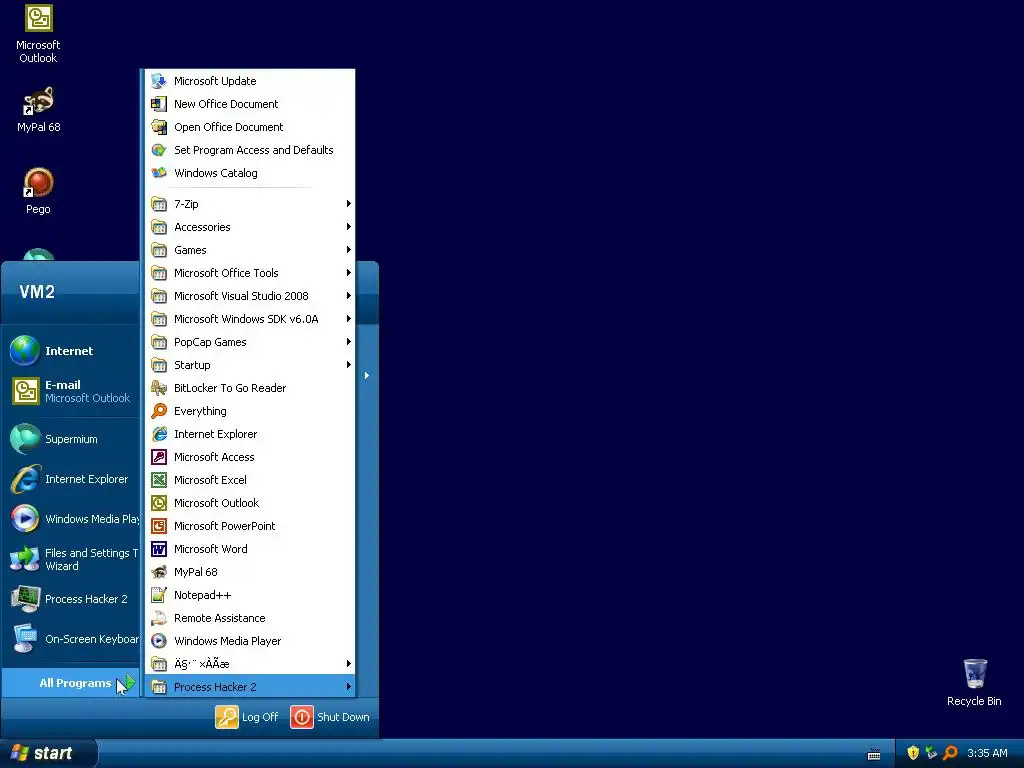The image size is (1024, 768).
Task: Select the Microsoft Outlook desktop shortcut
Action: (x=38, y=34)
